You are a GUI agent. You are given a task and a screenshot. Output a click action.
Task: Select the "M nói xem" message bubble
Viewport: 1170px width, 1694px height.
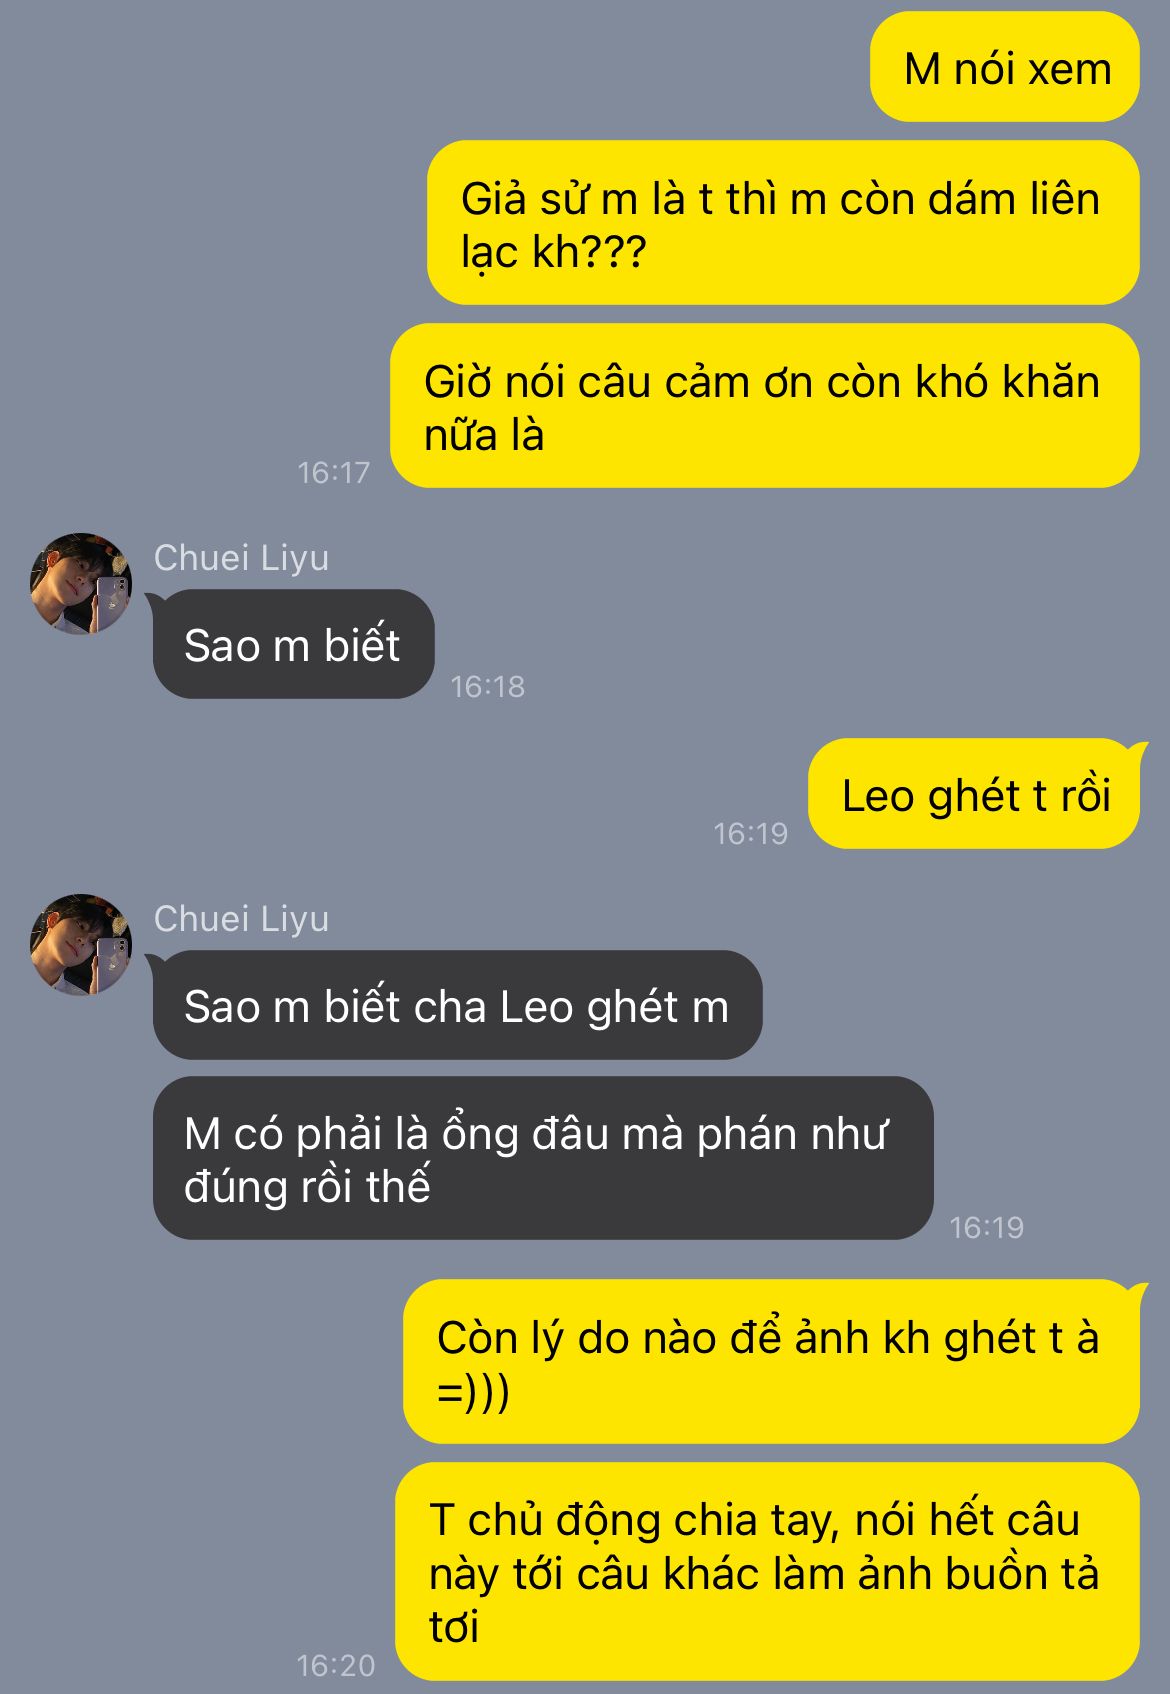(x=1005, y=68)
